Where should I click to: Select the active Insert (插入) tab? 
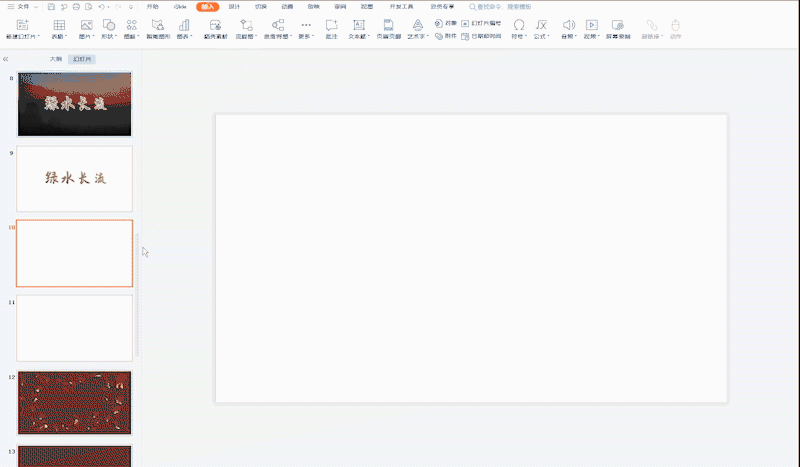click(x=208, y=7)
